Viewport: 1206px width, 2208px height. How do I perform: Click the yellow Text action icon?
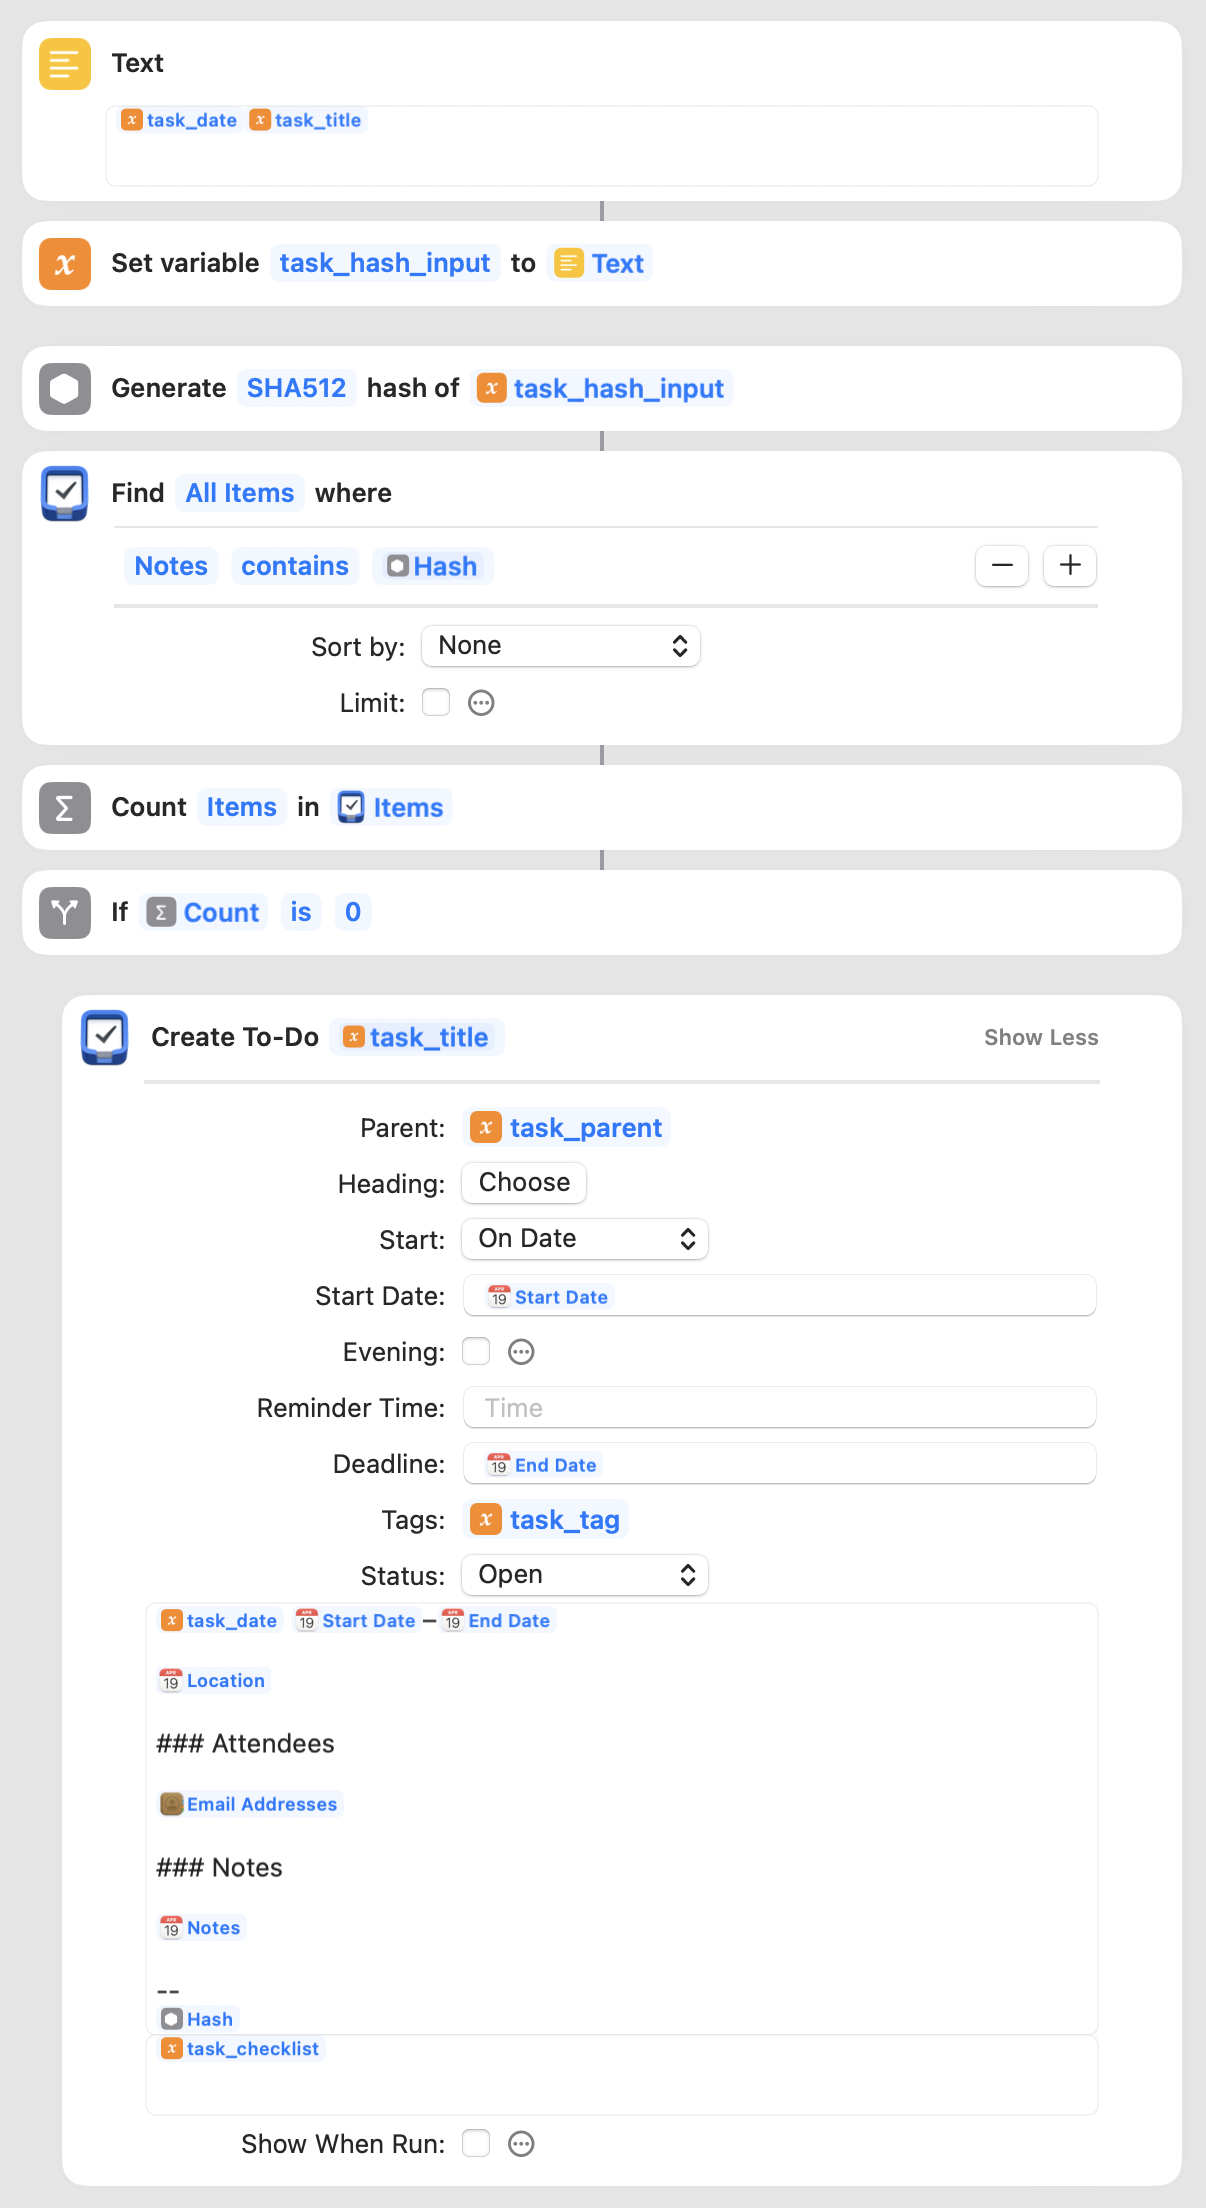(65, 64)
